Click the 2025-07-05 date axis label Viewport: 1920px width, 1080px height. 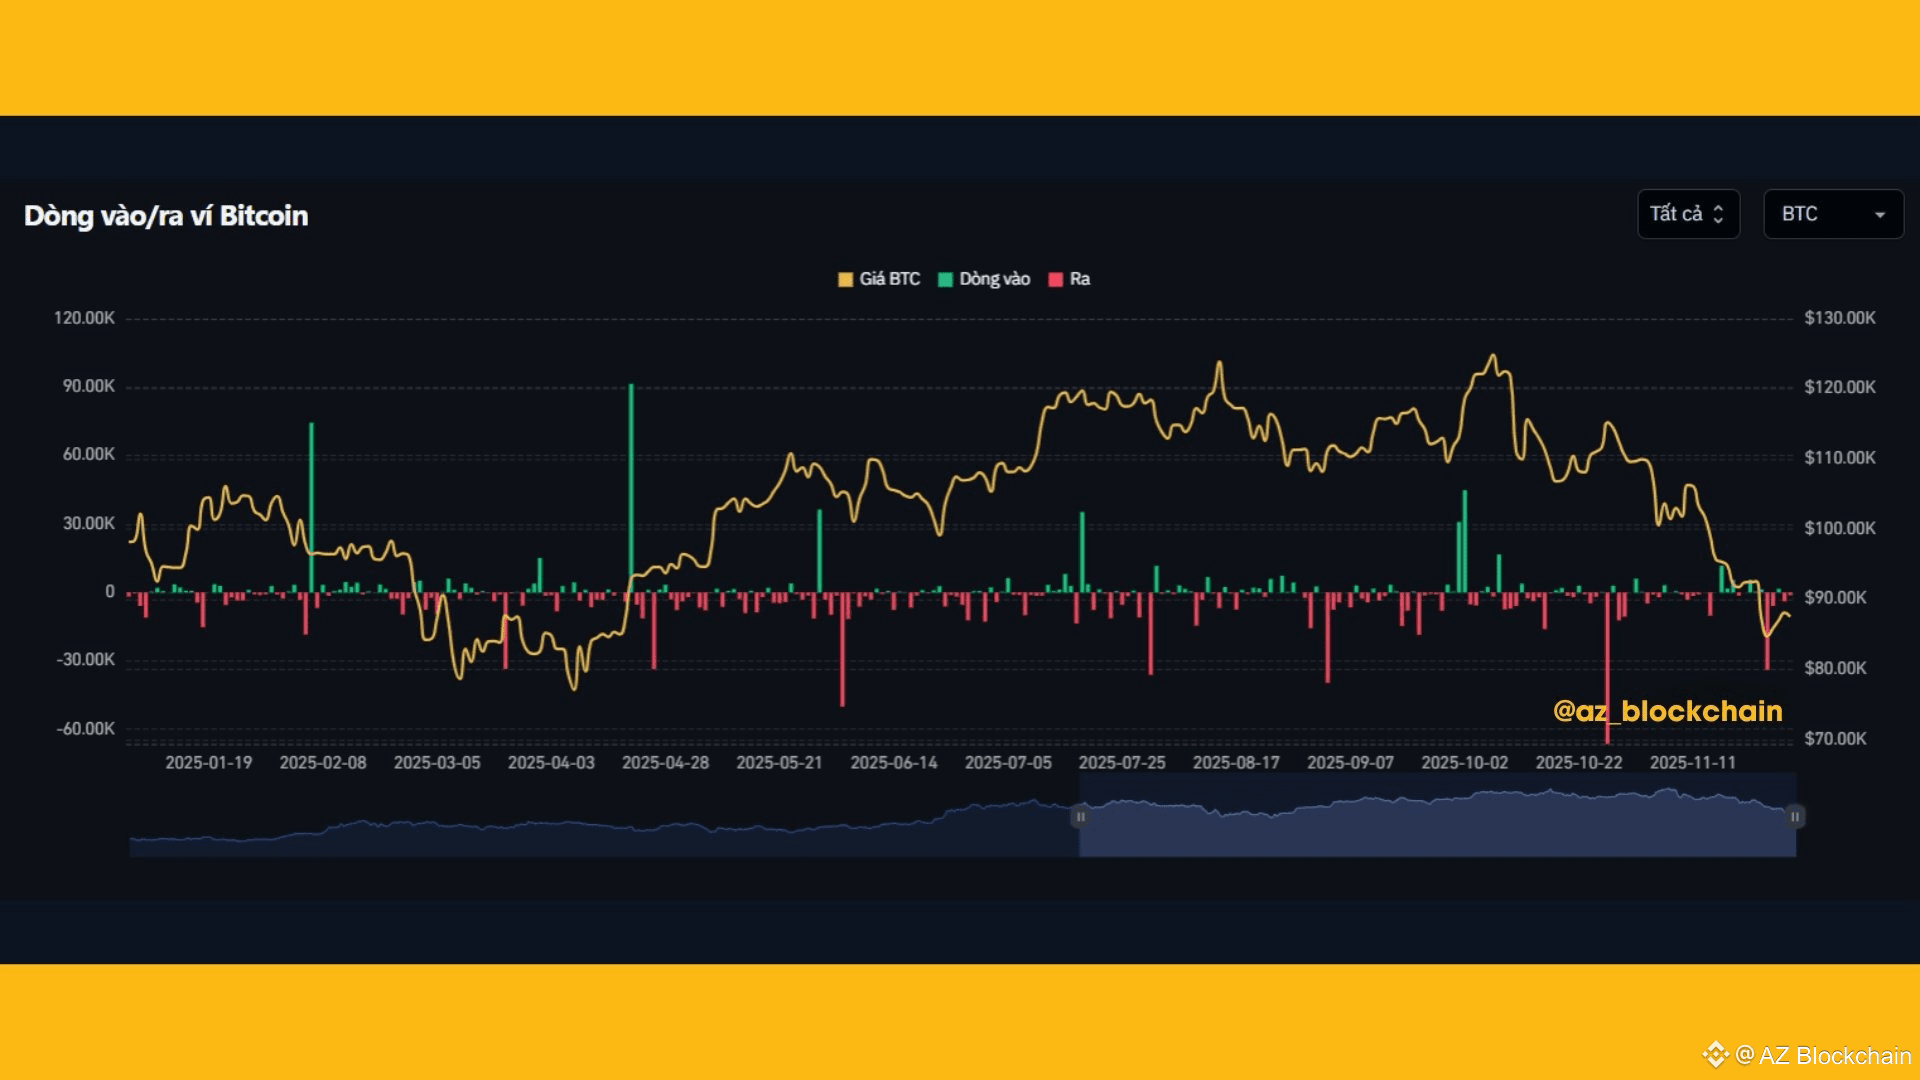click(x=1008, y=762)
